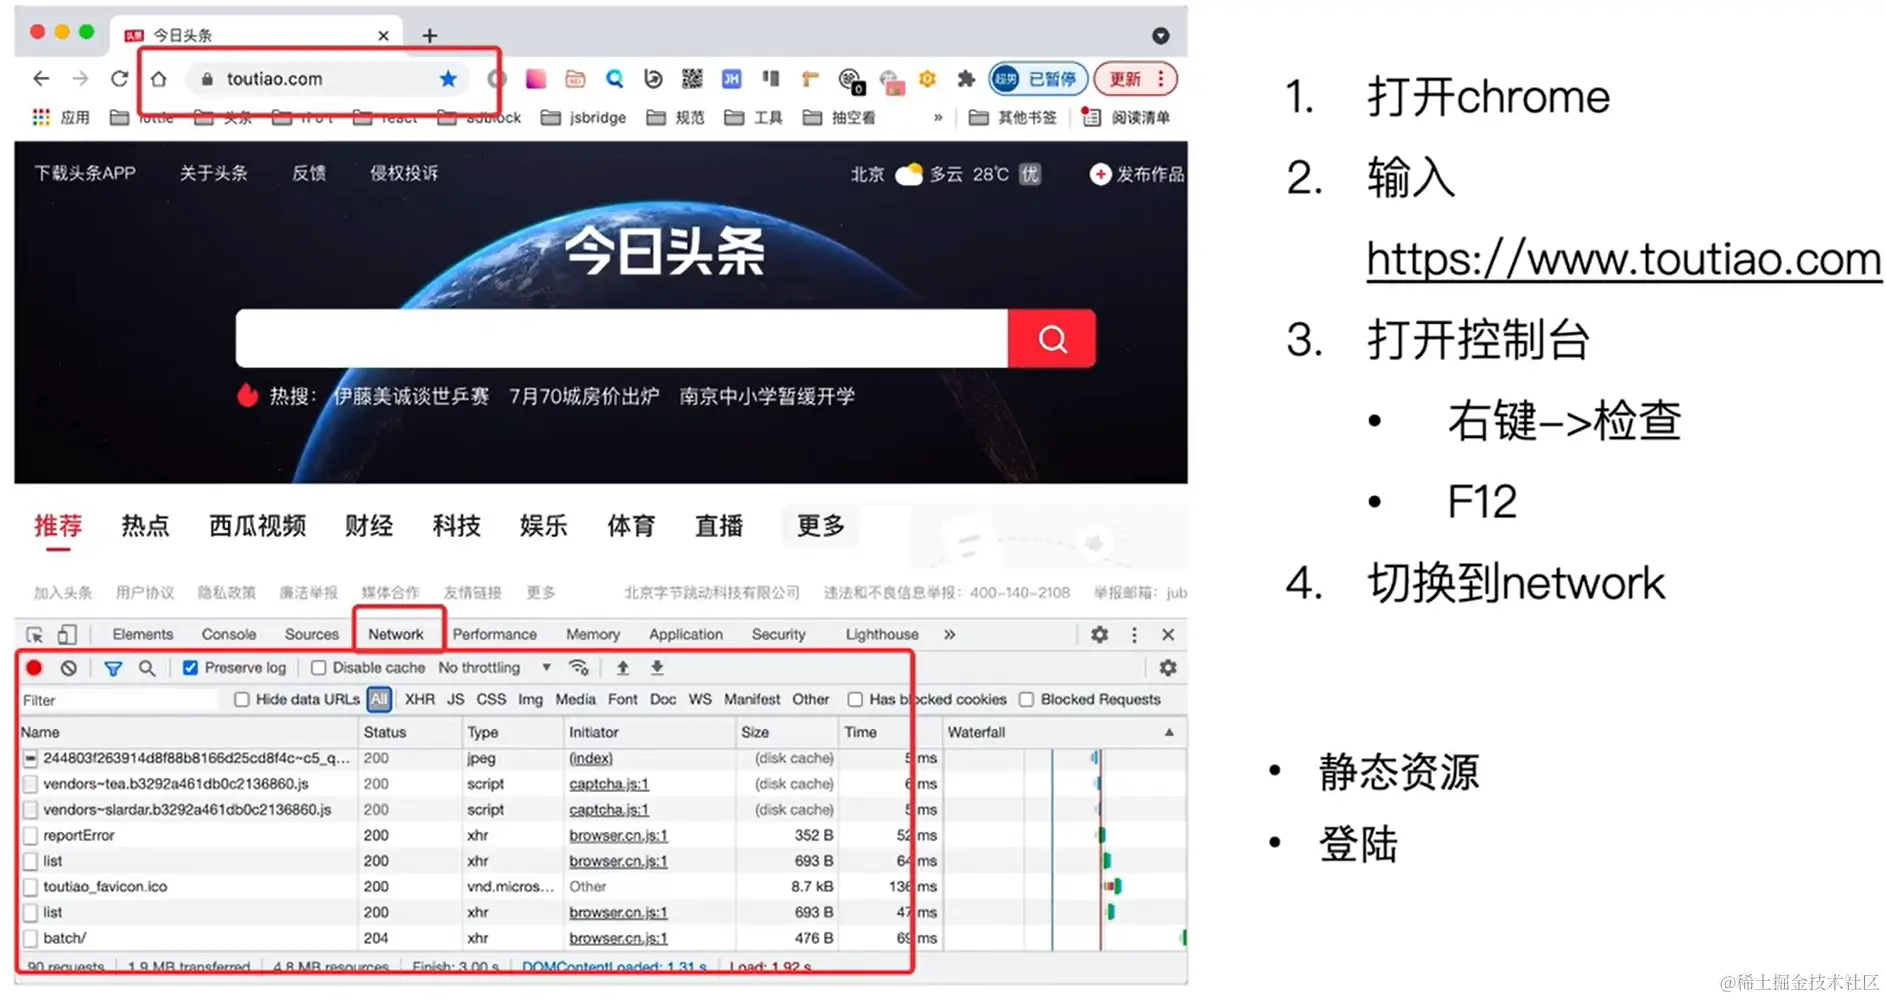Screen dimensions: 1886x999
Task: Import a HAR file with upload arrow
Action: pyautogui.click(x=622, y=667)
